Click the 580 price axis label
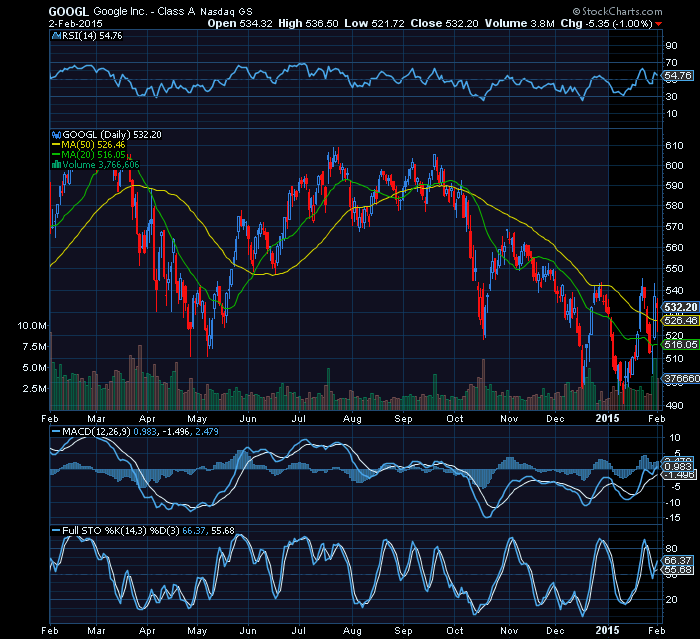The width and height of the screenshot is (700, 639). pyautogui.click(x=674, y=206)
